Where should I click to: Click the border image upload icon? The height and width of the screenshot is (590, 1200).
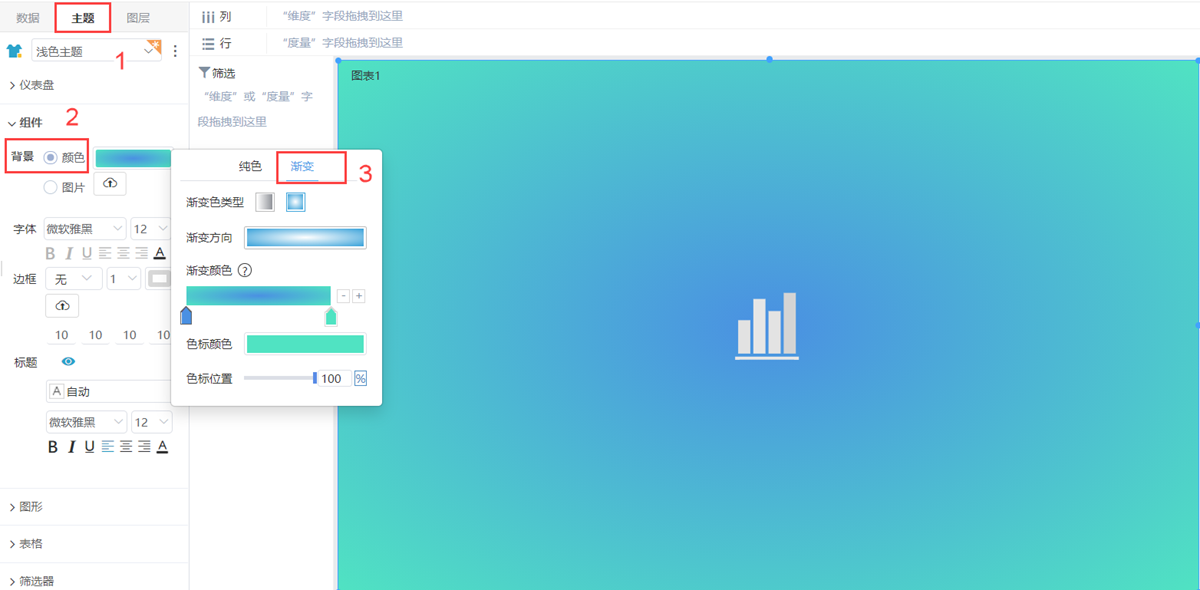[x=62, y=305]
